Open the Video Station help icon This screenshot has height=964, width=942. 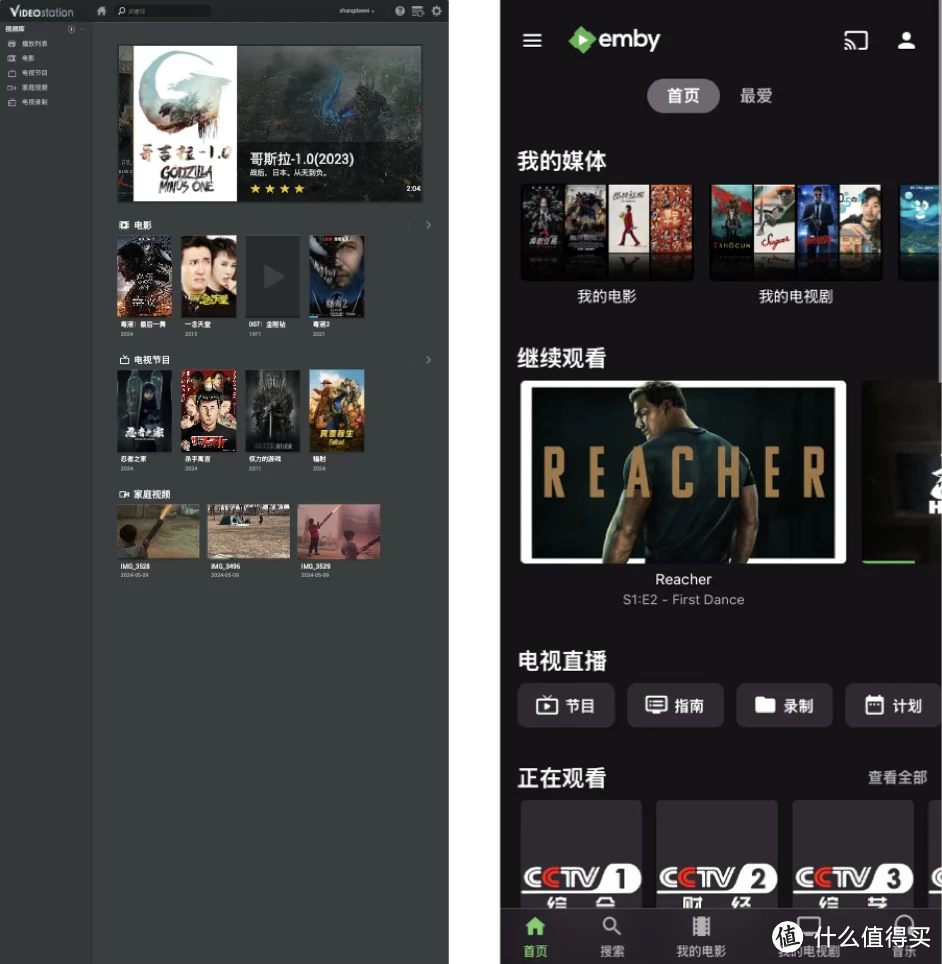pos(400,11)
